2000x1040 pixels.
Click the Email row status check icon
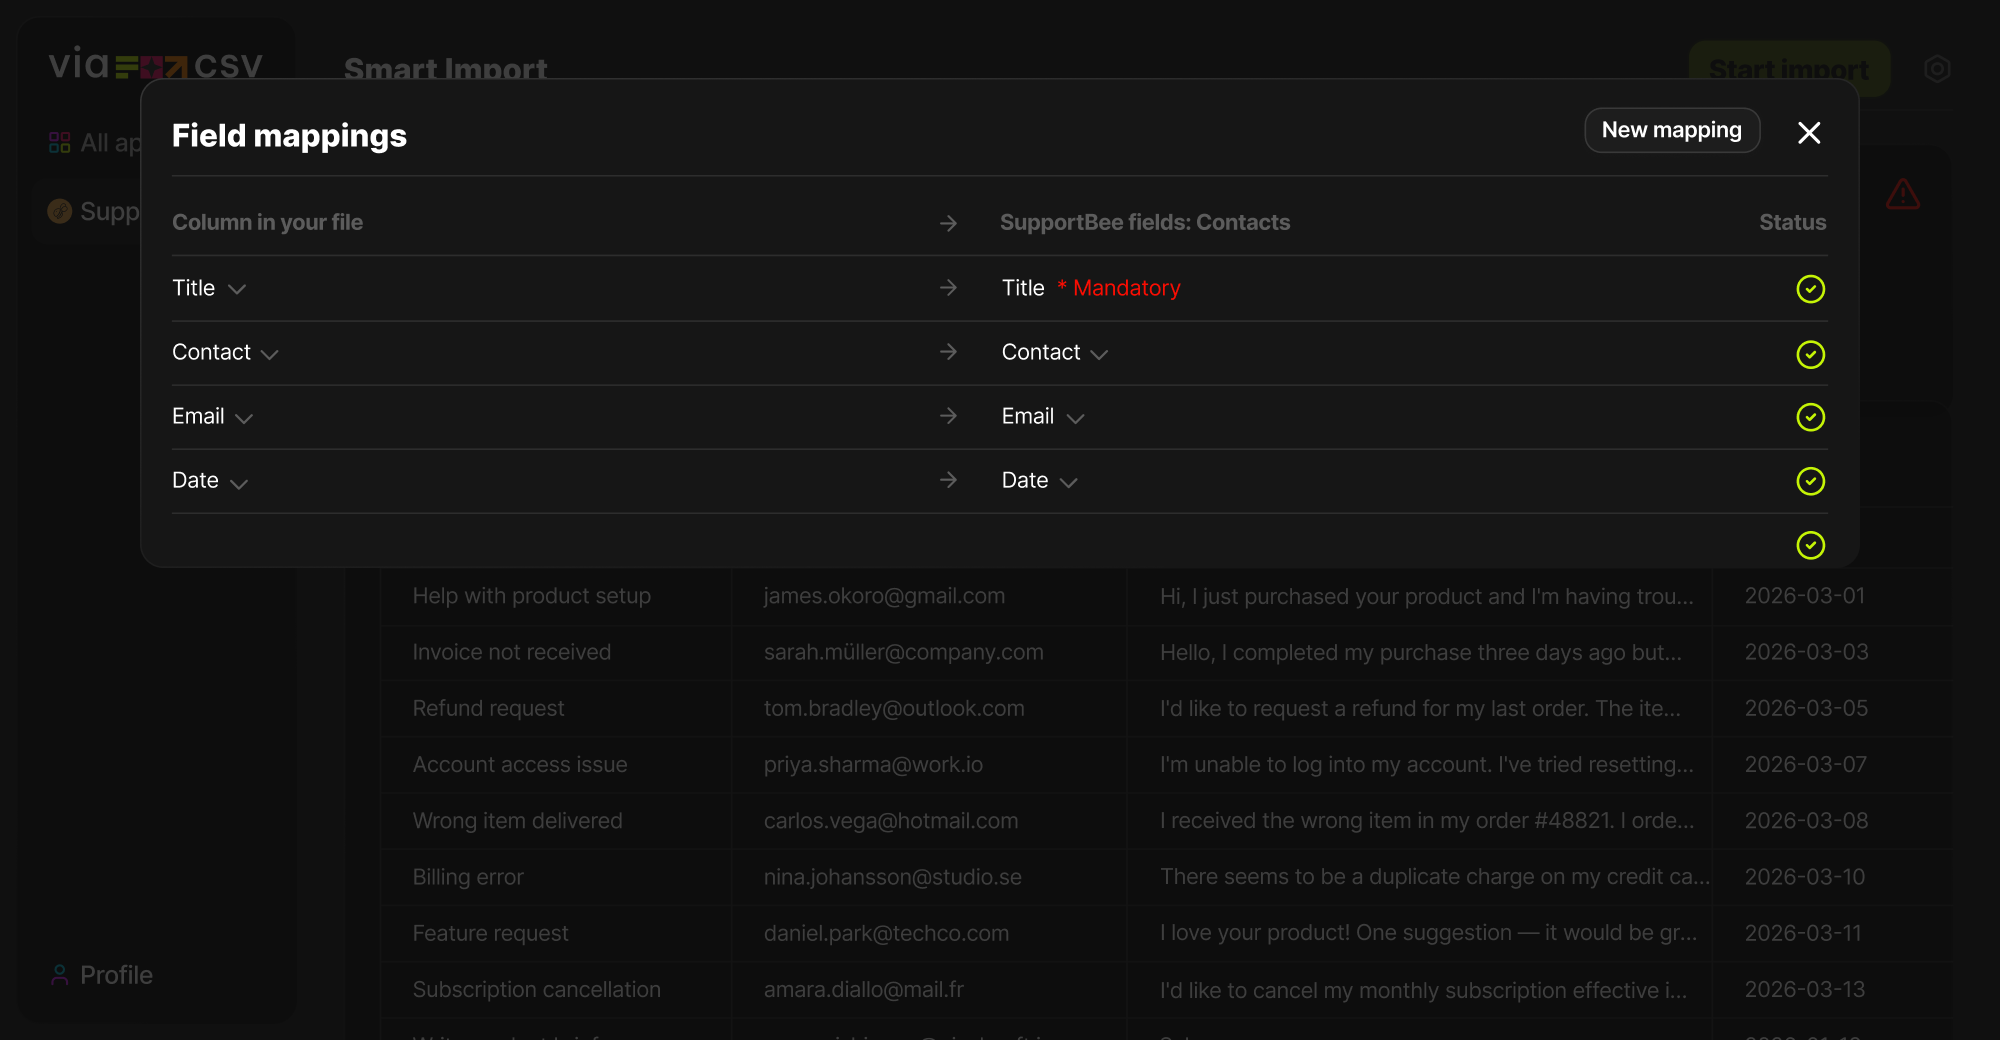1811,417
